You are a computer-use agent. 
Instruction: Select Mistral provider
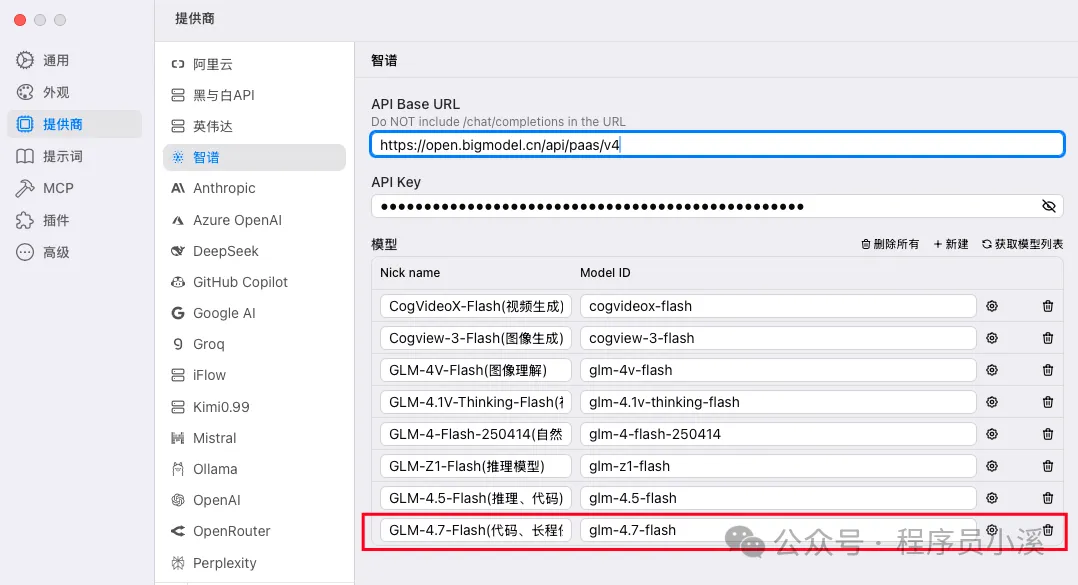(x=254, y=438)
